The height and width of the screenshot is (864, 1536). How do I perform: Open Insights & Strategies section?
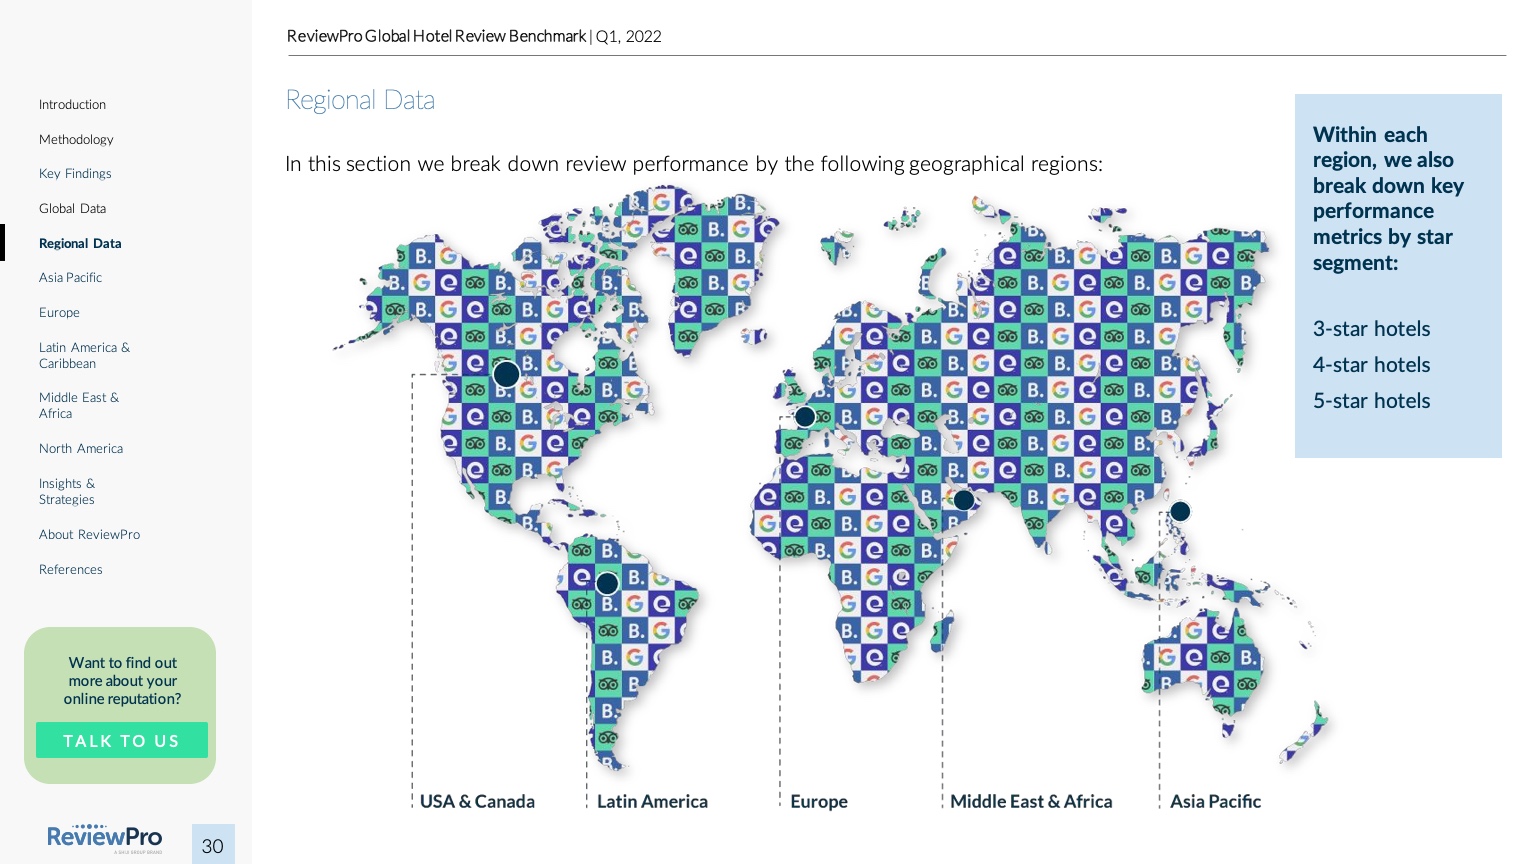[67, 491]
